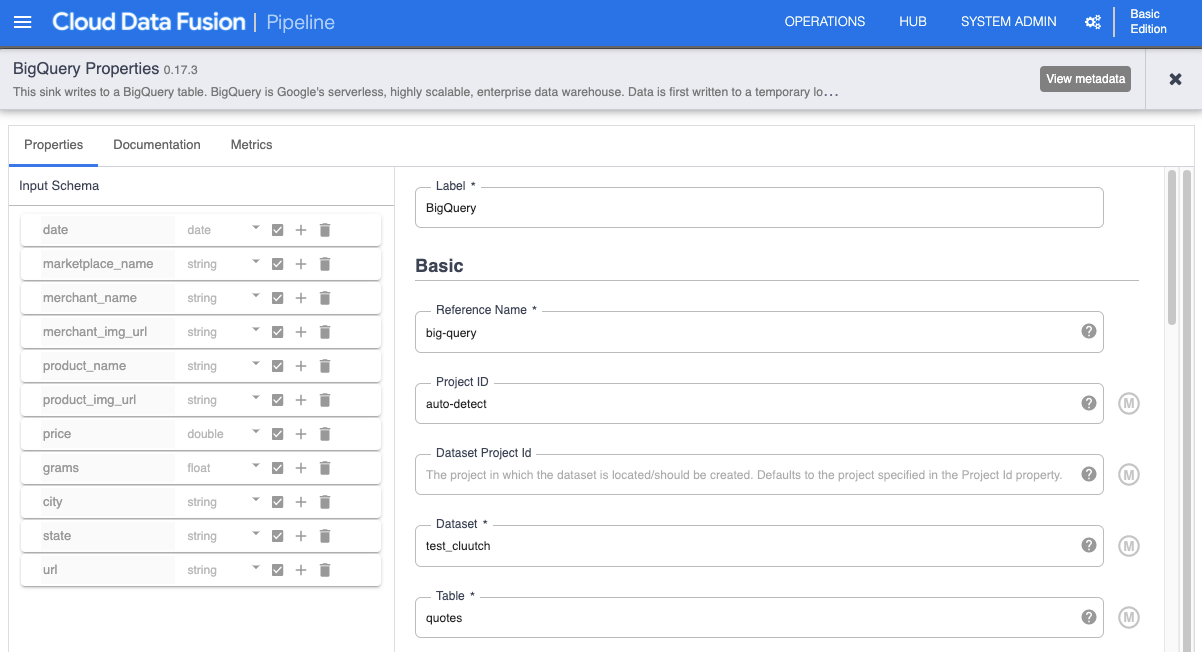Delete the merchant_img_url schema field
The image size is (1202, 652).
coord(324,332)
